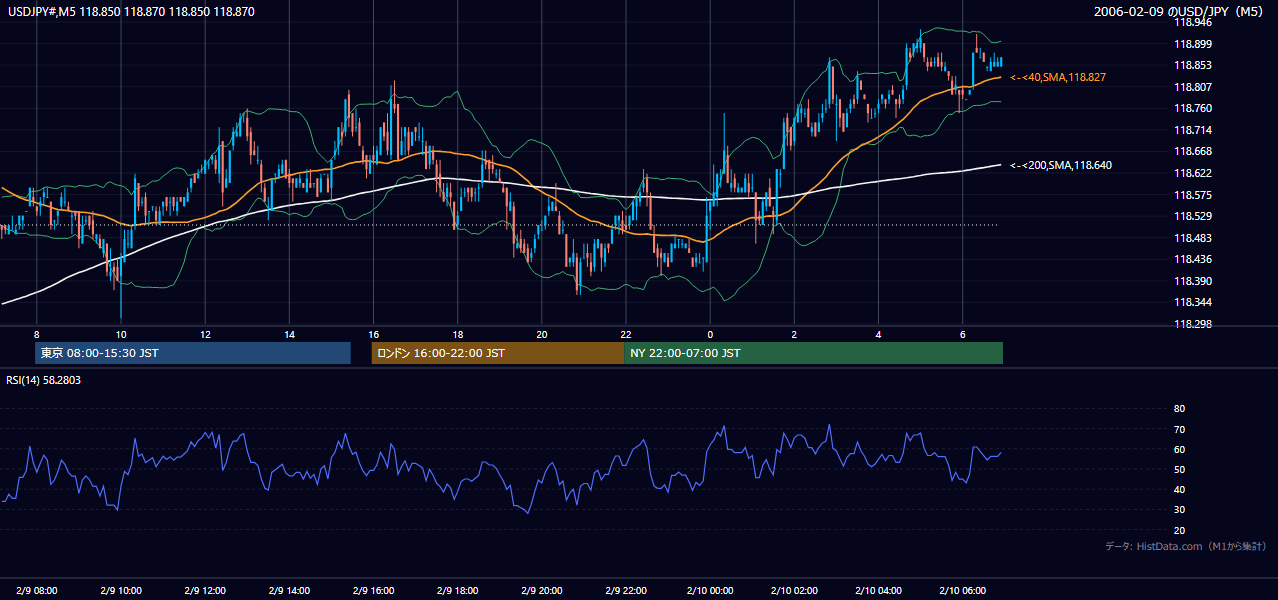
Task: Click RSI scale value 40
Action: [1179, 489]
